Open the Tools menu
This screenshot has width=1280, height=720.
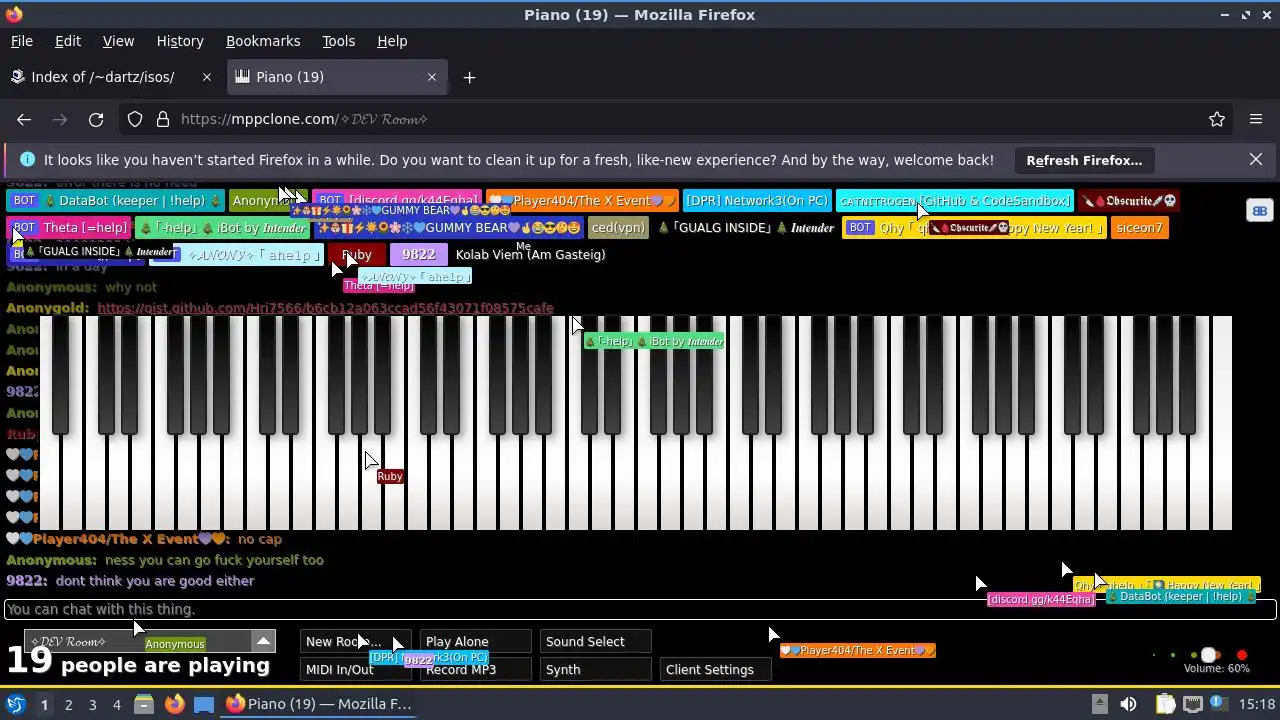point(338,41)
